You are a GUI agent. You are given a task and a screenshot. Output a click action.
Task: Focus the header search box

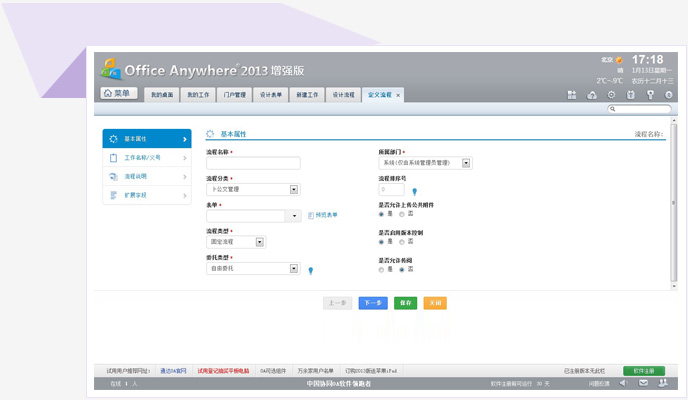(639, 109)
